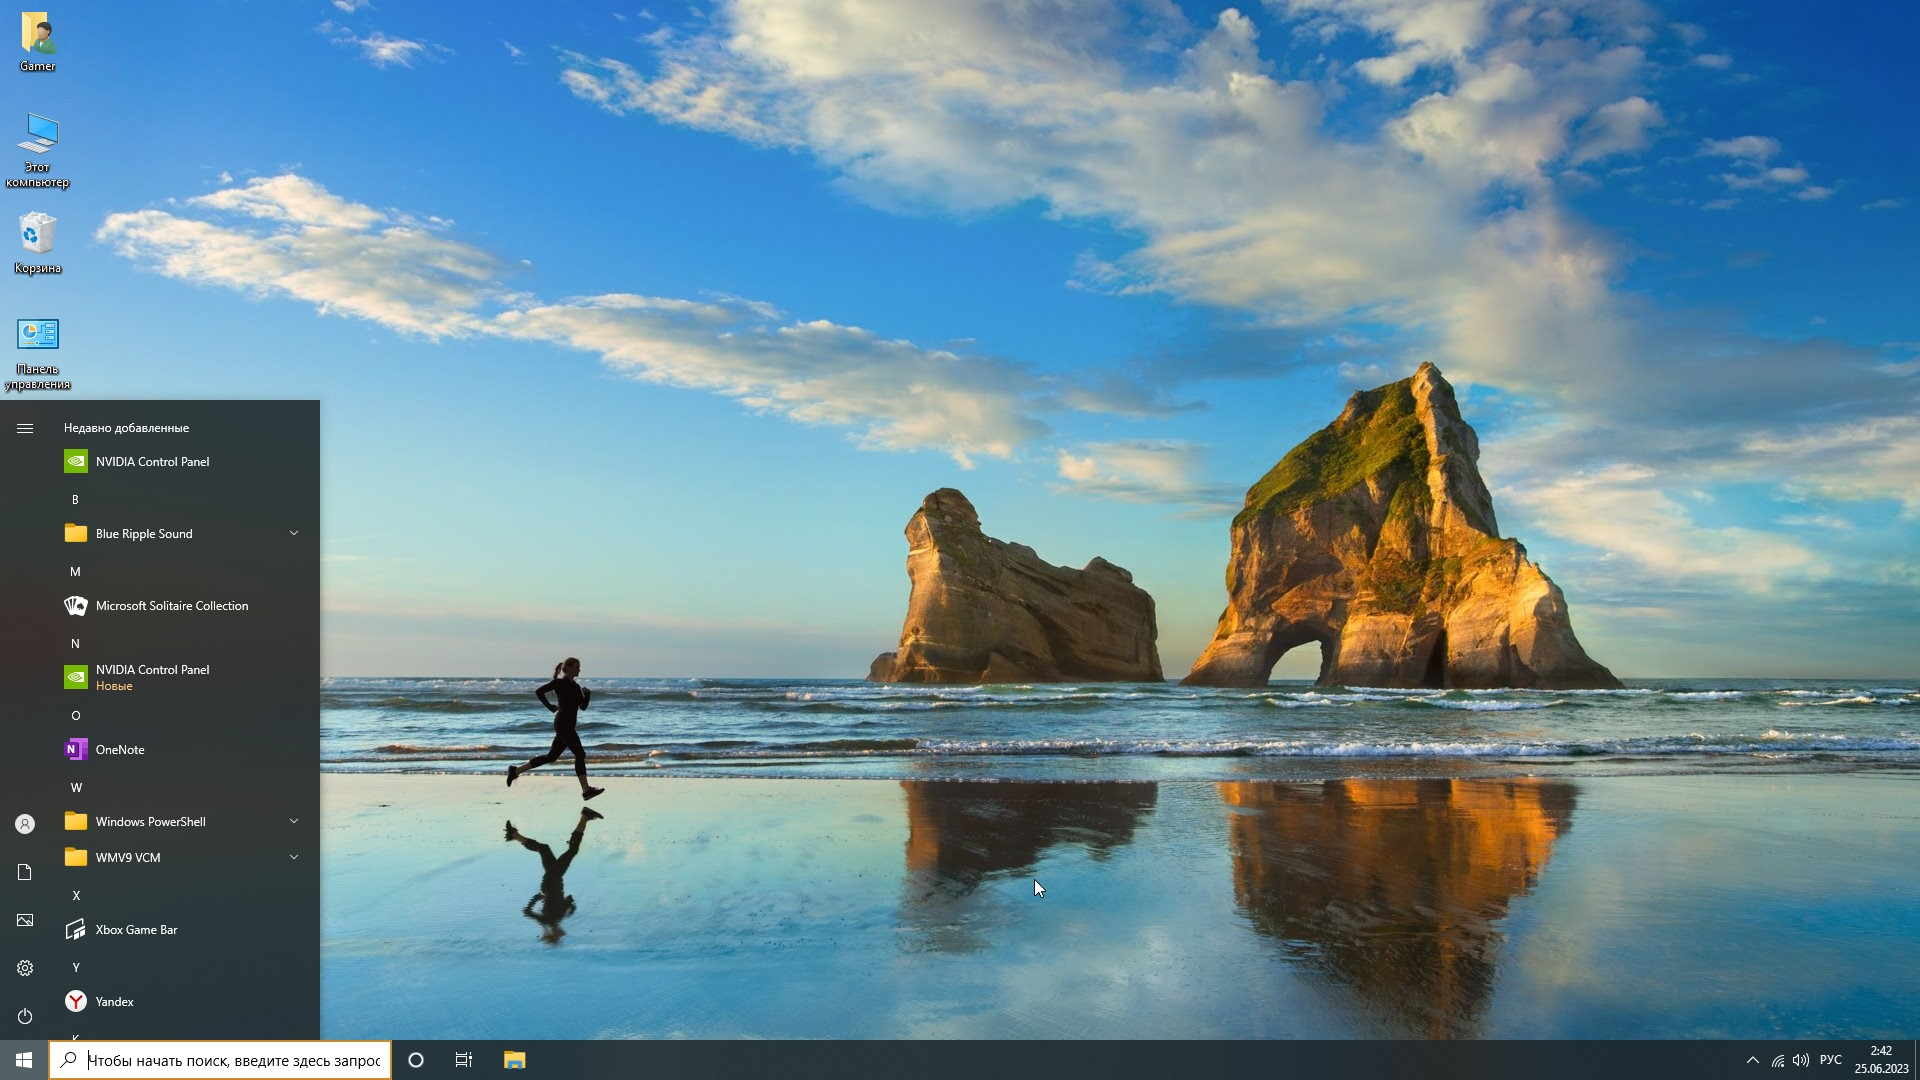Launch Microsoft Solitaire Collection from the app list
This screenshot has width=1920, height=1080.
coord(171,606)
